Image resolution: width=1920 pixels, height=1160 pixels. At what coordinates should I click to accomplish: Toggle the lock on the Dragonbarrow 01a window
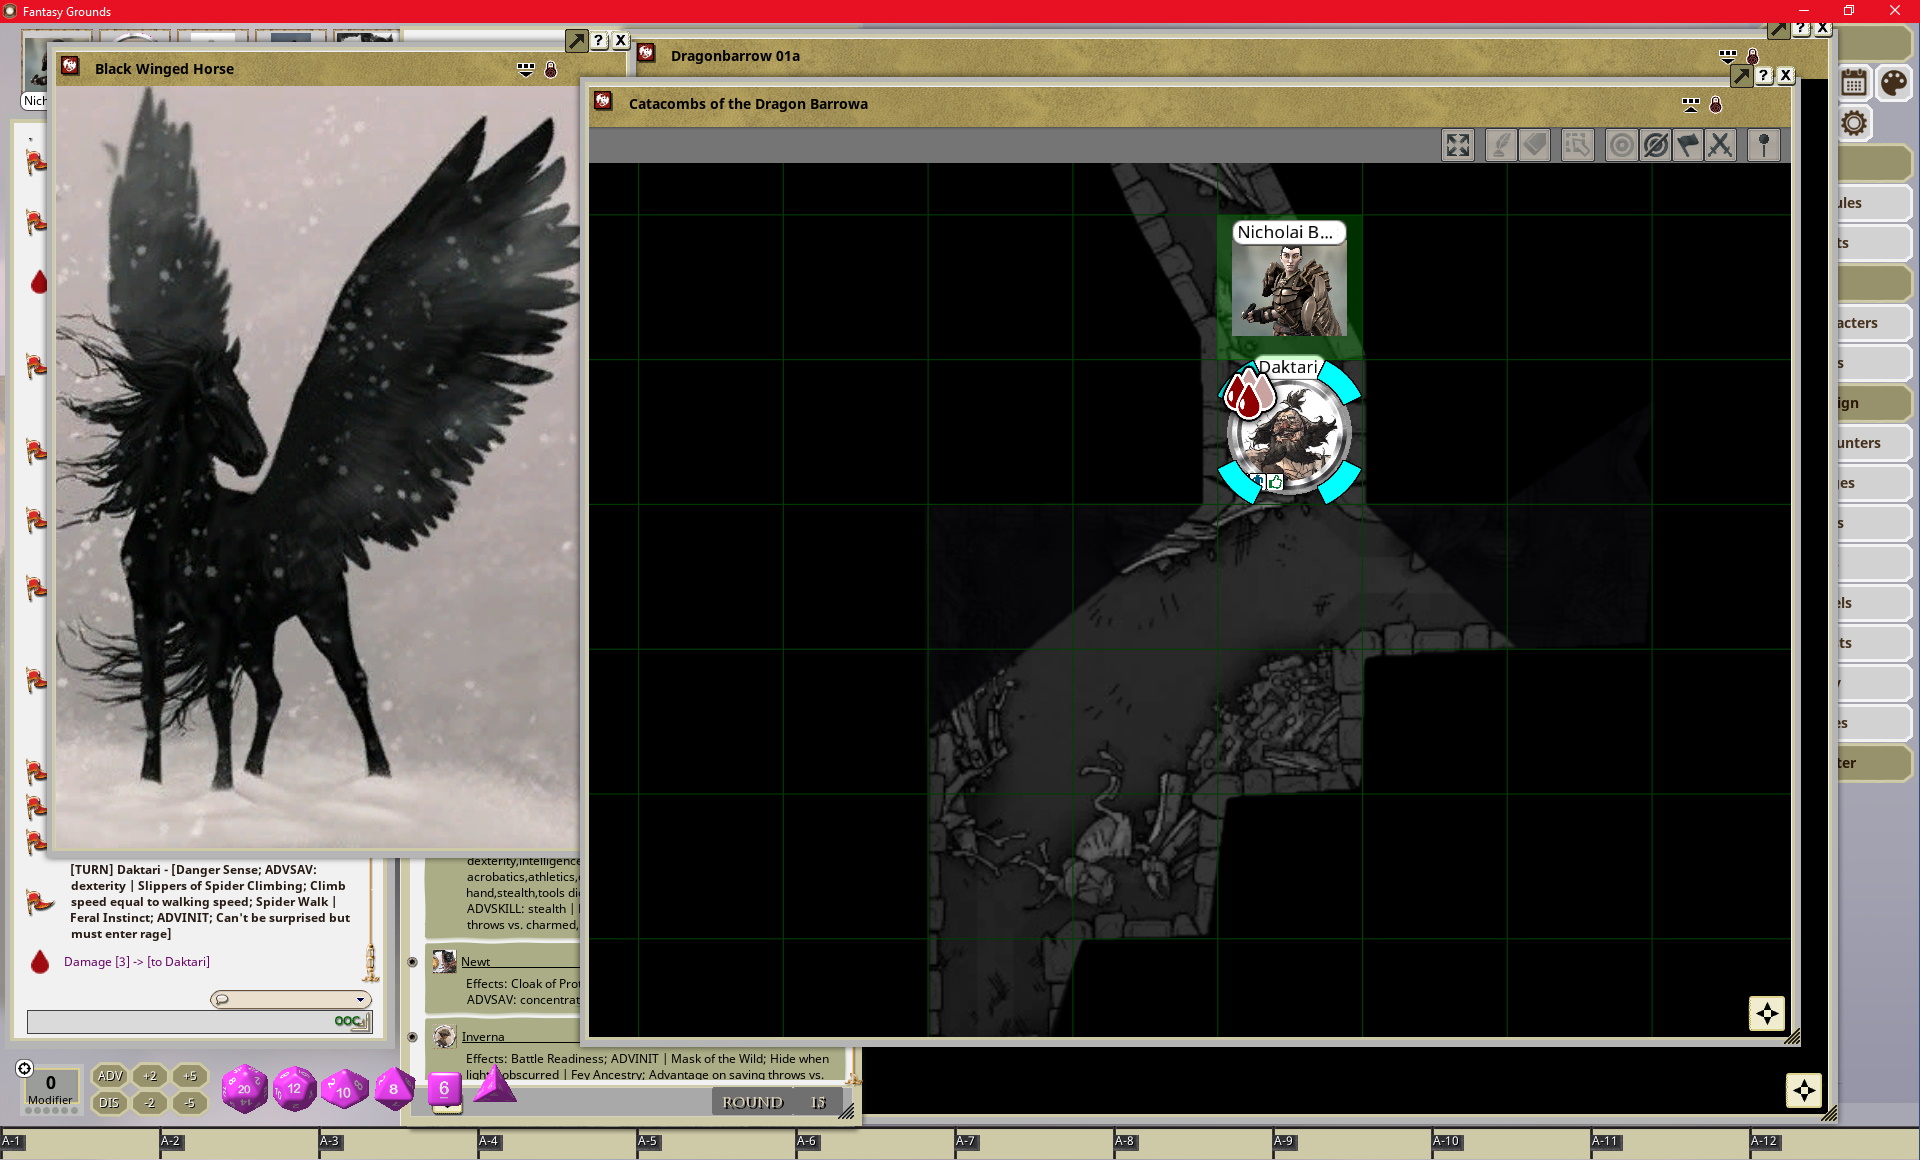pos(1753,56)
